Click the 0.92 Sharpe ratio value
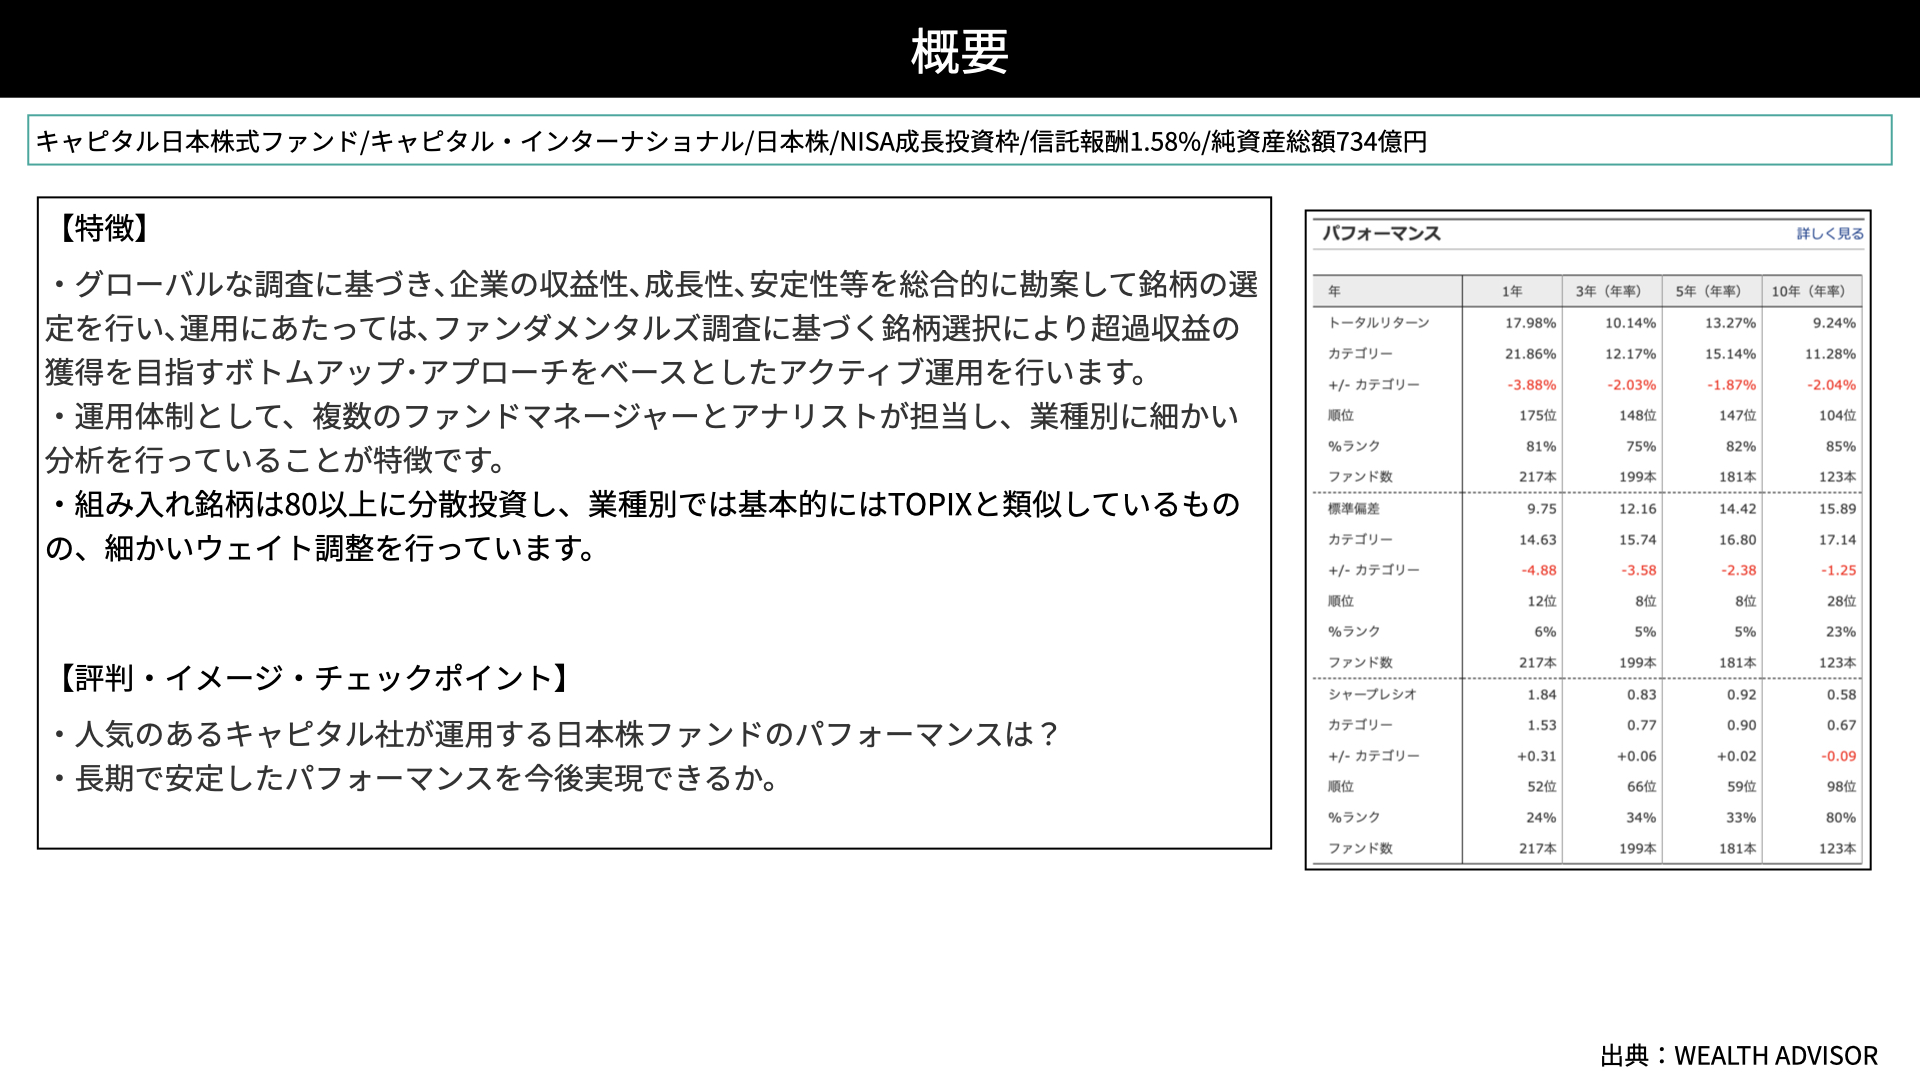The width and height of the screenshot is (1920, 1080). [x=1742, y=694]
